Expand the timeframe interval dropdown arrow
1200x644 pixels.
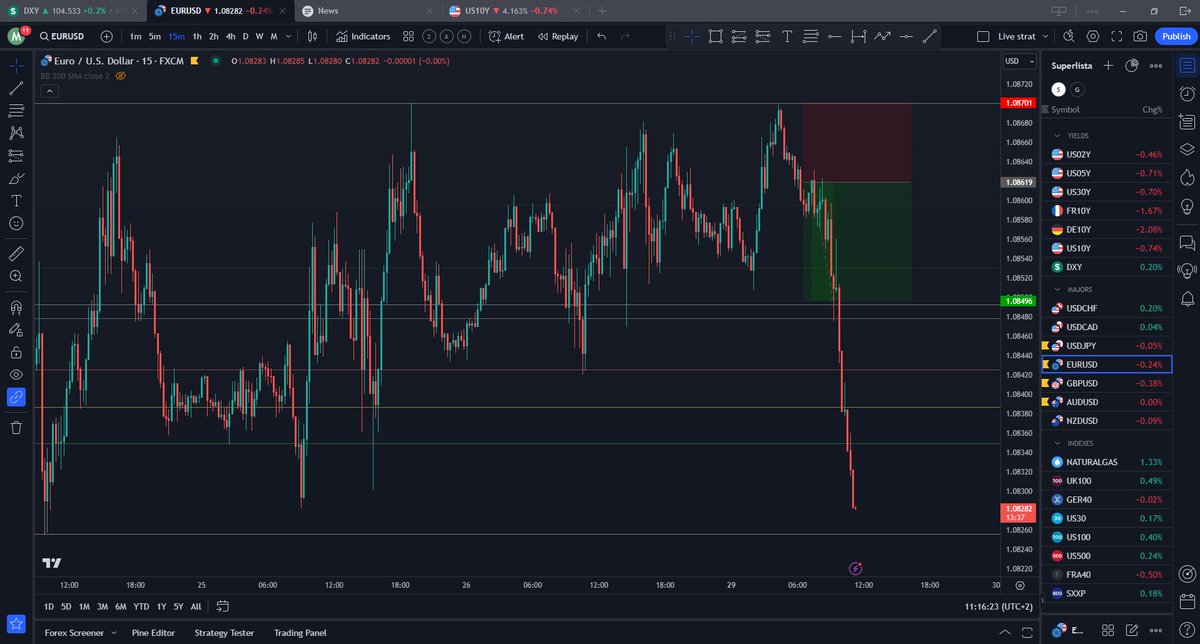(290, 36)
